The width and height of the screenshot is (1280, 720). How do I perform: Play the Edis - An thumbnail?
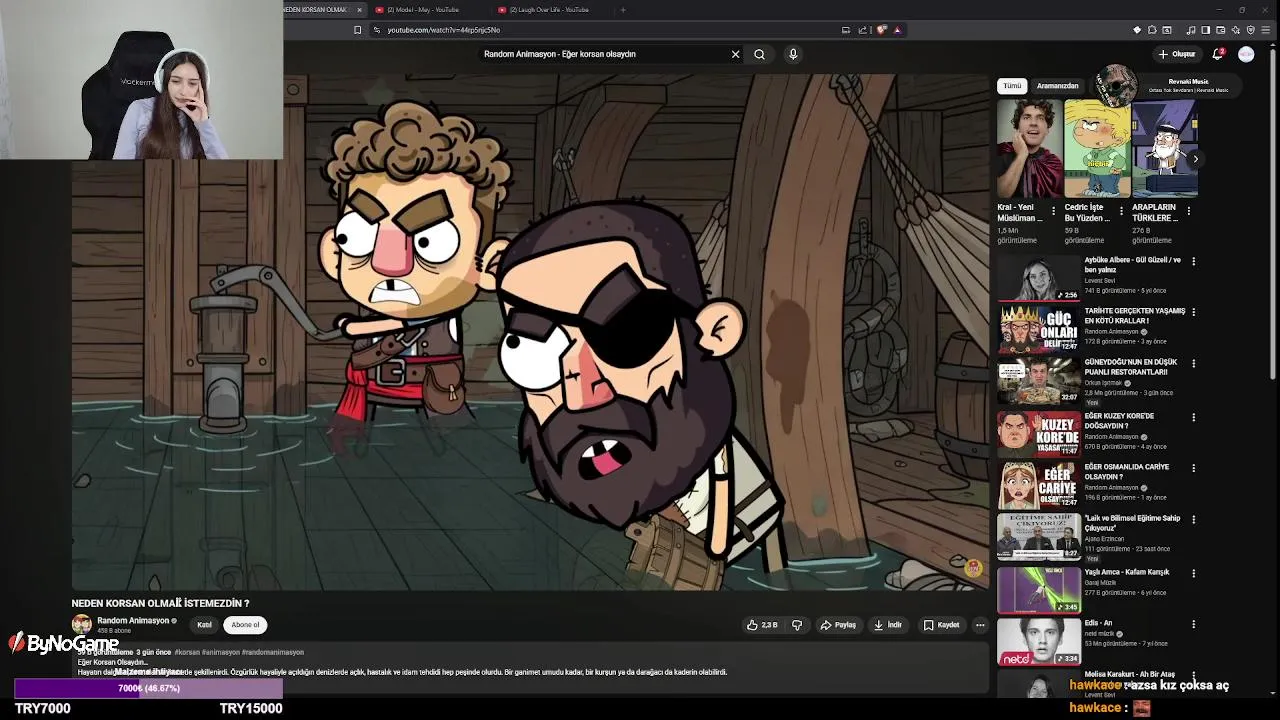click(x=1038, y=641)
